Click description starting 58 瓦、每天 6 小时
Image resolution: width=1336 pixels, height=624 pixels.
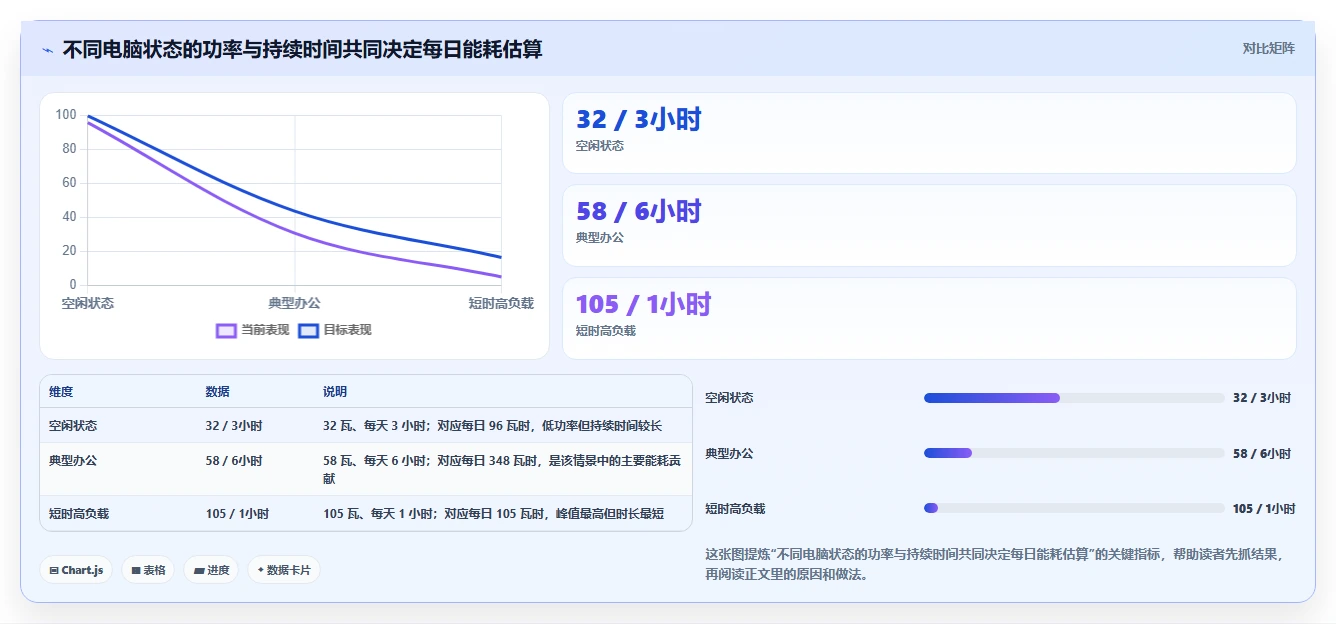502,470
